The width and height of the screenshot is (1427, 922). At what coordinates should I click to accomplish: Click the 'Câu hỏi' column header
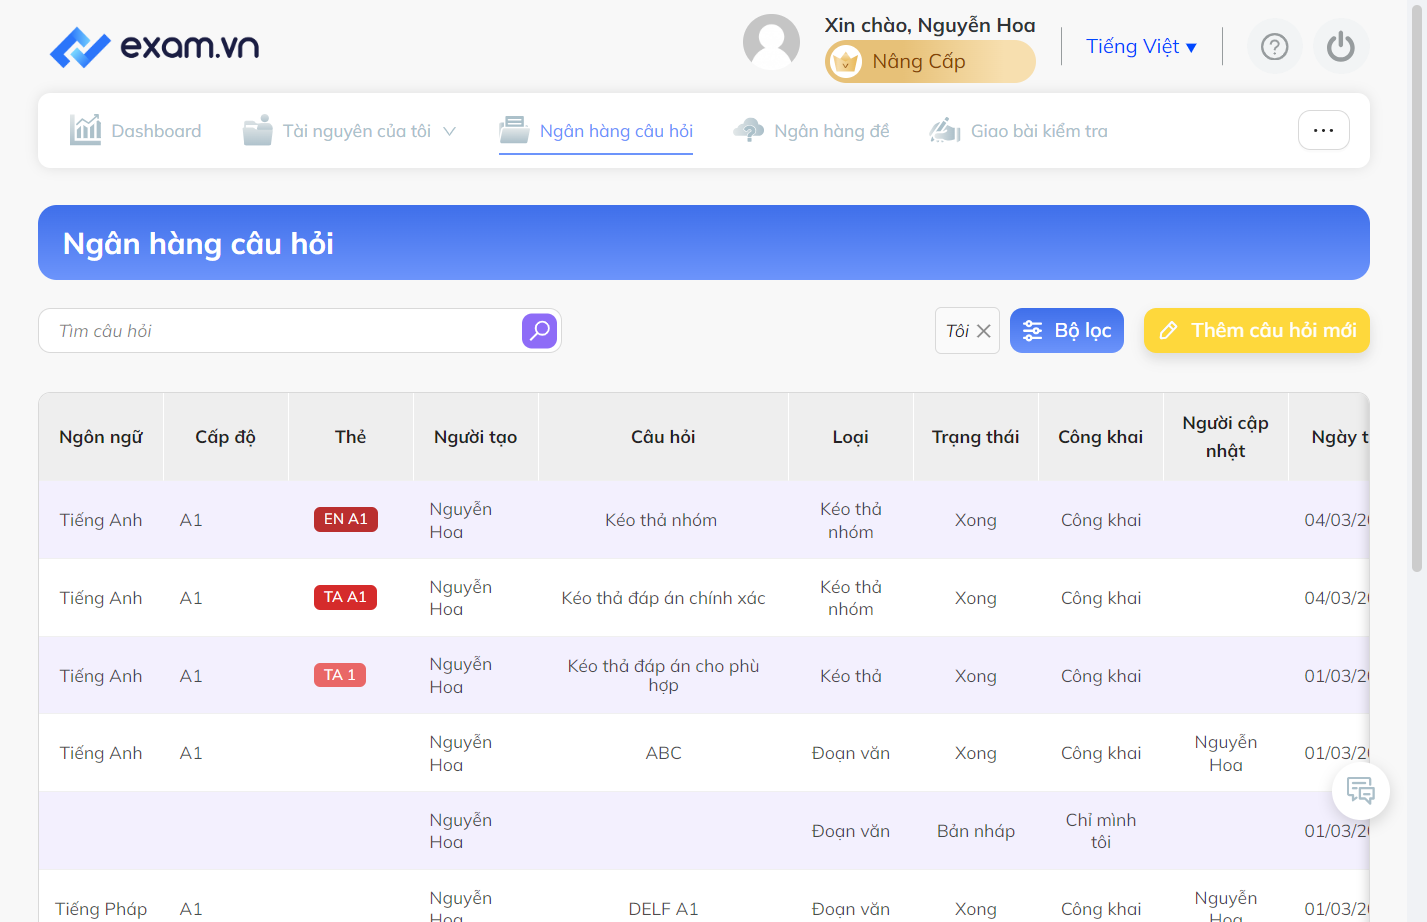click(663, 437)
